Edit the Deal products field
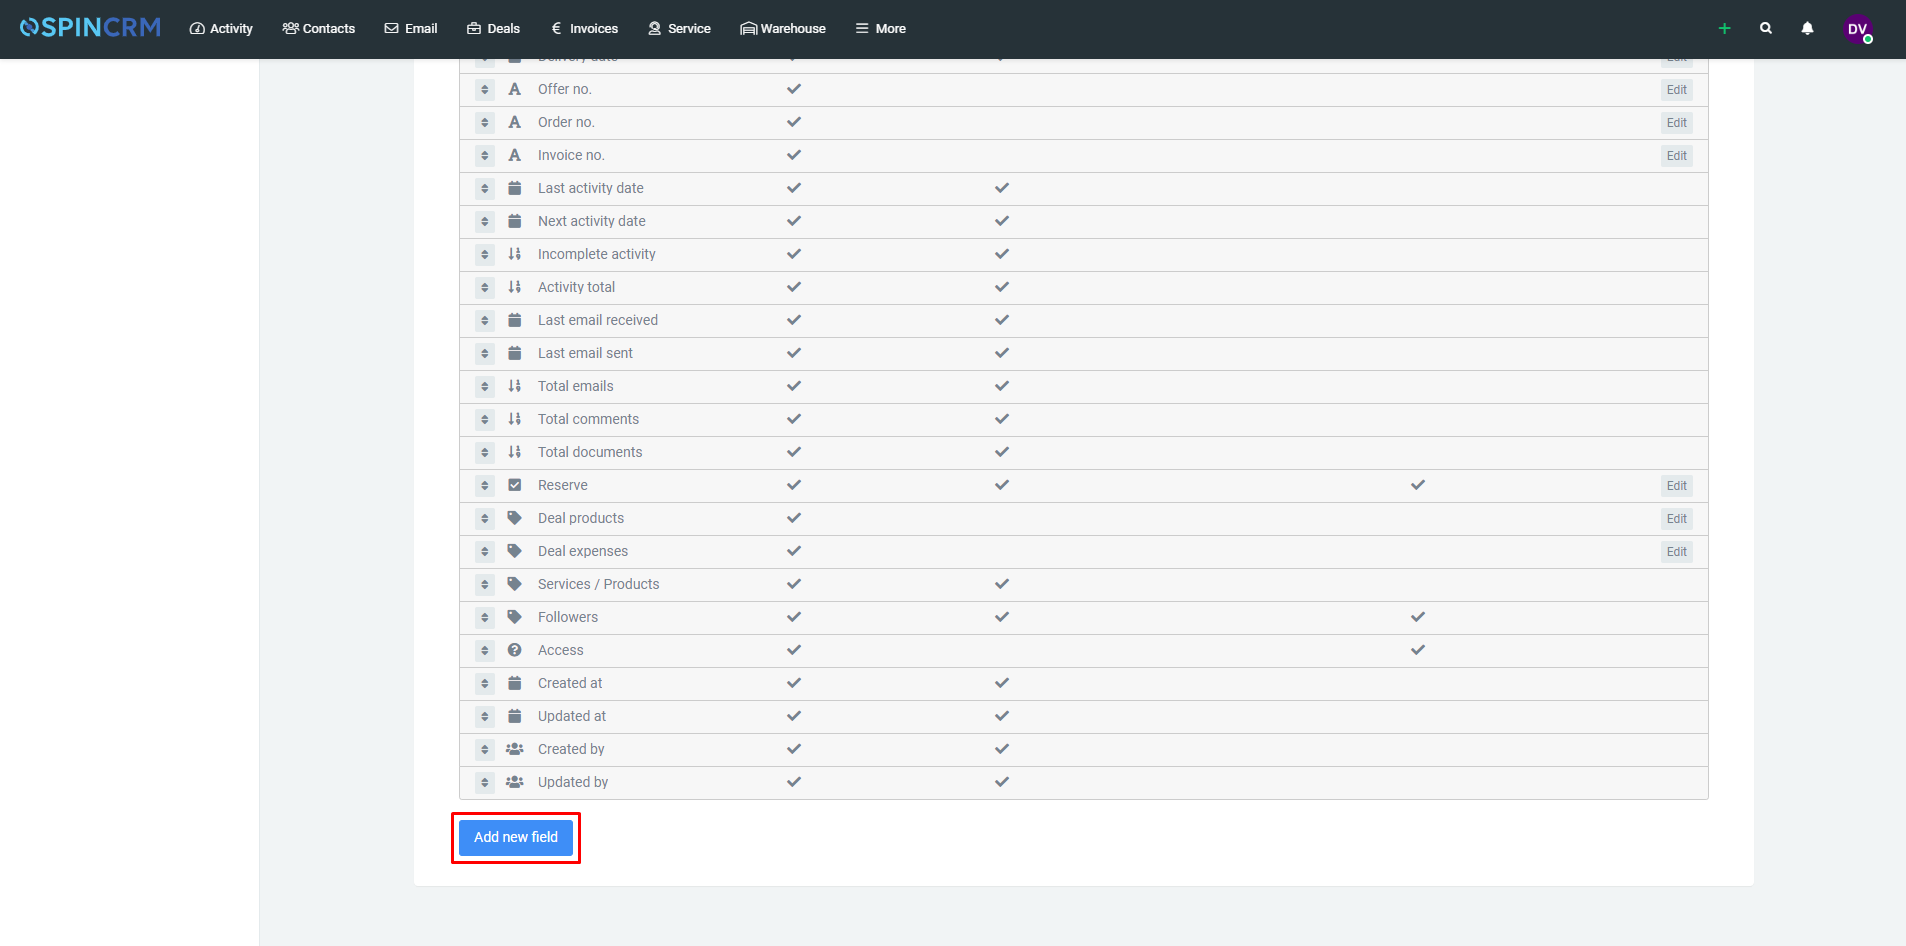Image resolution: width=1906 pixels, height=946 pixels. tap(1677, 519)
